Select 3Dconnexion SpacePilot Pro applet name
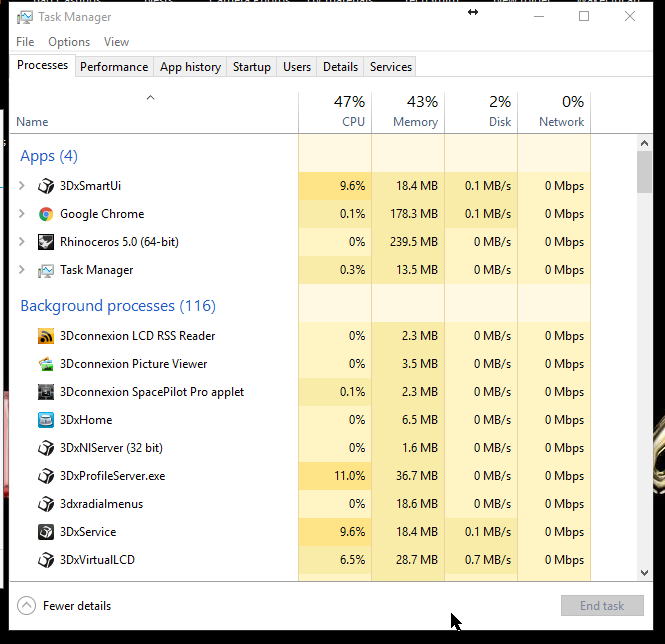 click(x=152, y=392)
